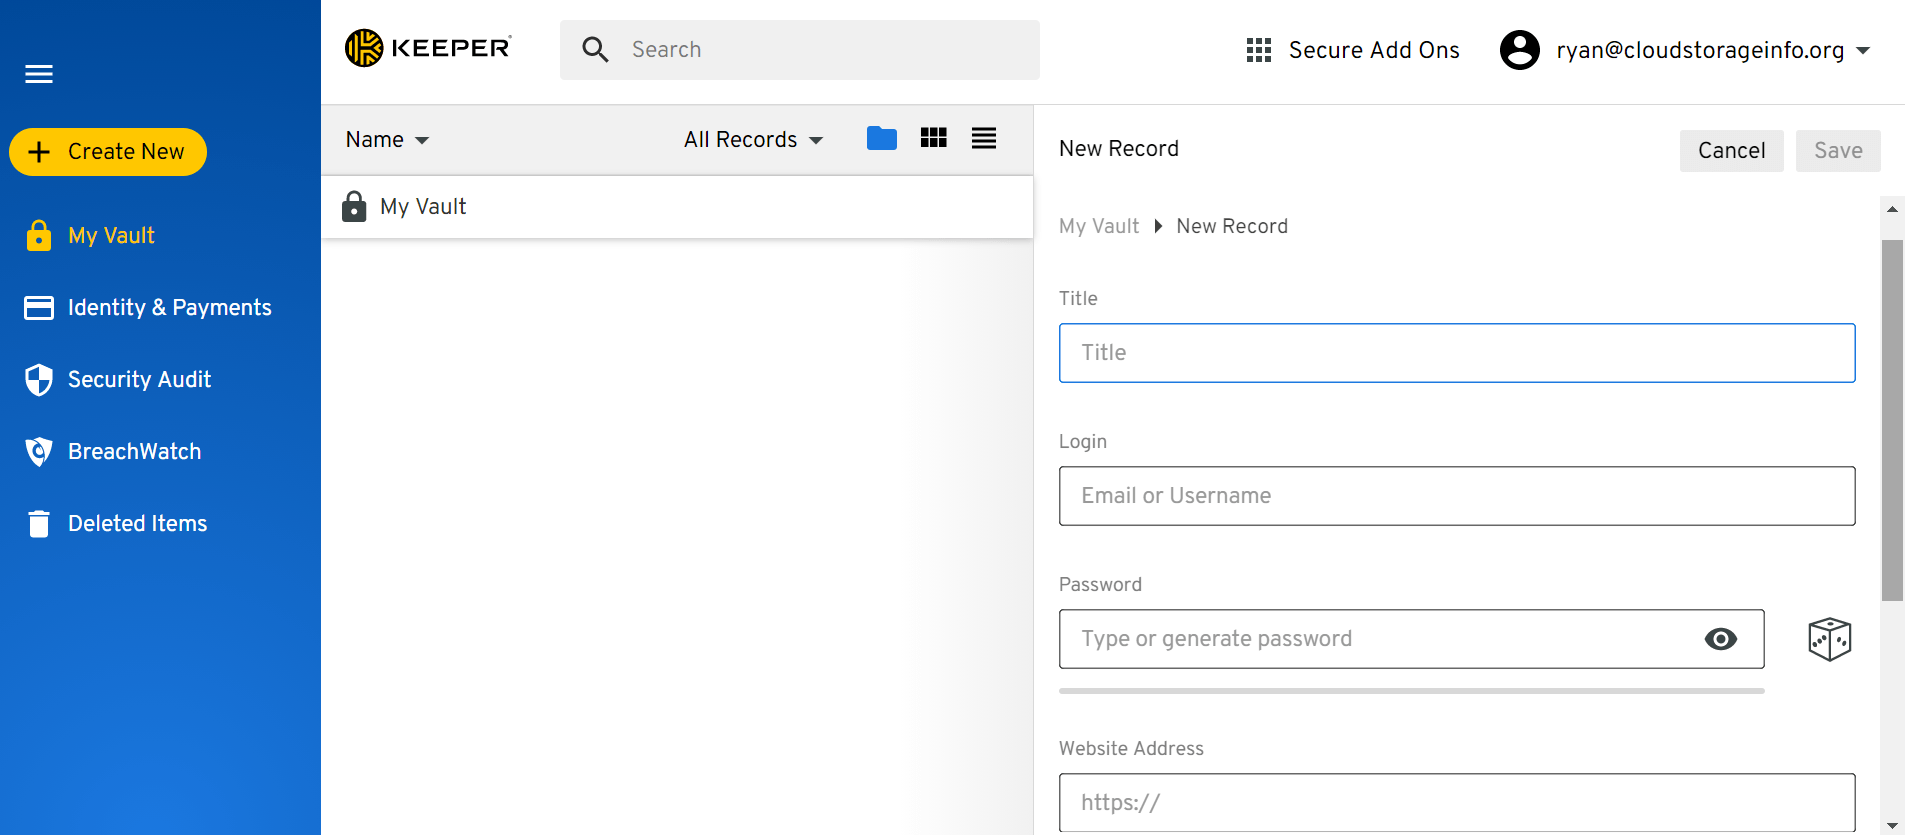Click the BreachWatch shield icon
This screenshot has width=1905, height=835.
click(x=39, y=451)
